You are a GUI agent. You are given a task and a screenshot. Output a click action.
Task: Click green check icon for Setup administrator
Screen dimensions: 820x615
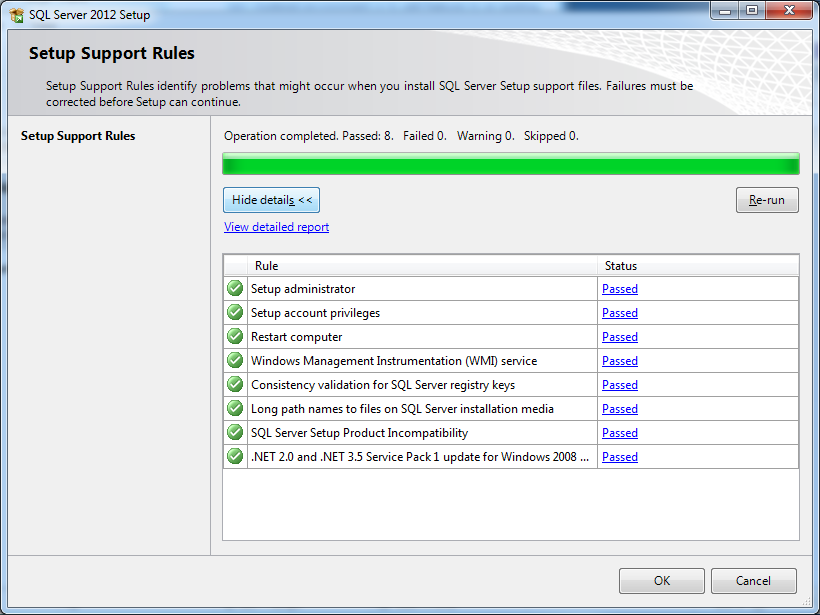235,288
